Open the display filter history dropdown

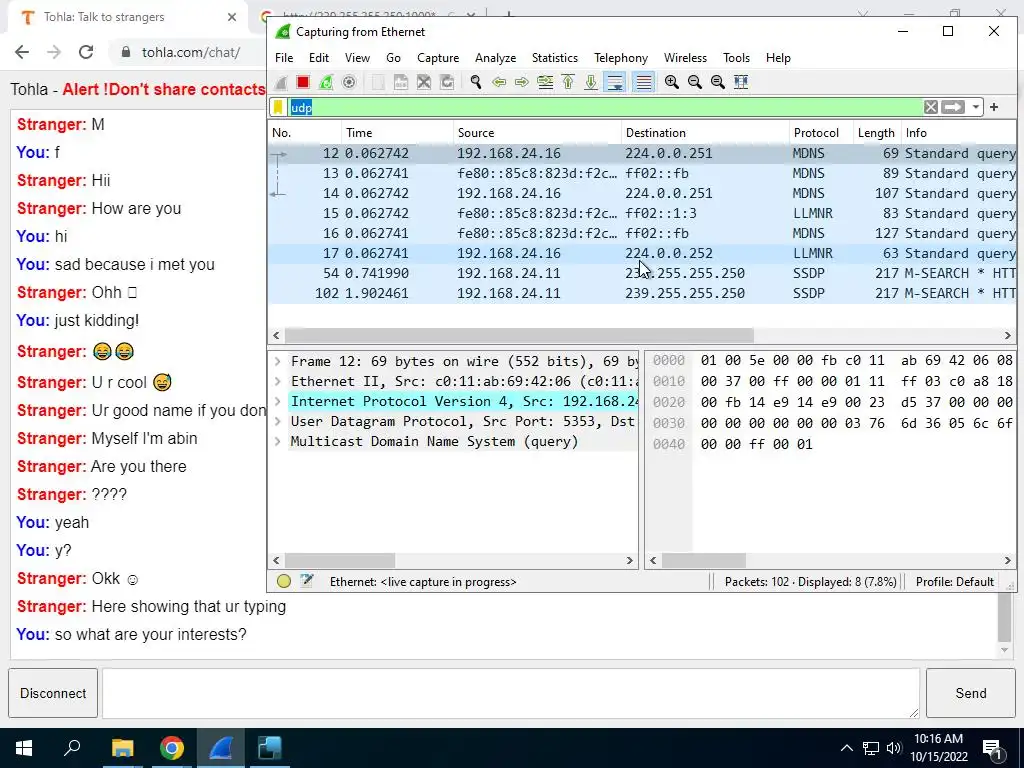975,107
